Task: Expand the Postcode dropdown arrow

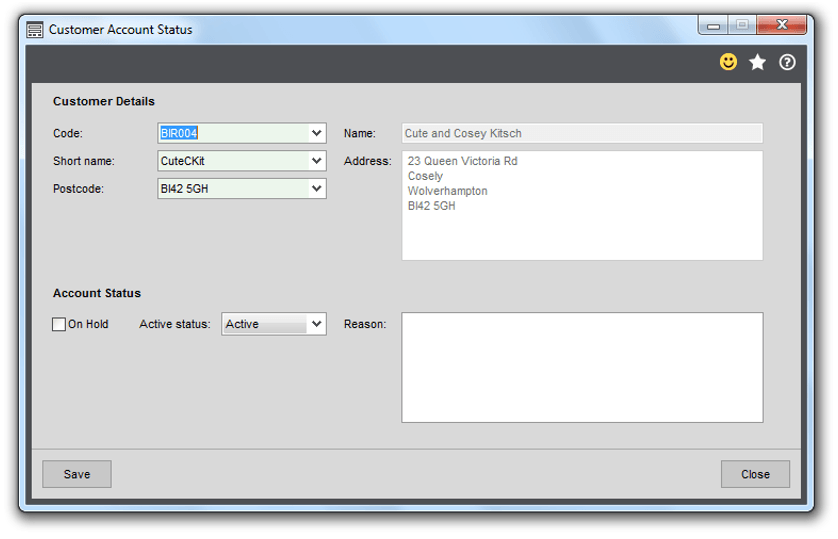Action: tap(316, 189)
